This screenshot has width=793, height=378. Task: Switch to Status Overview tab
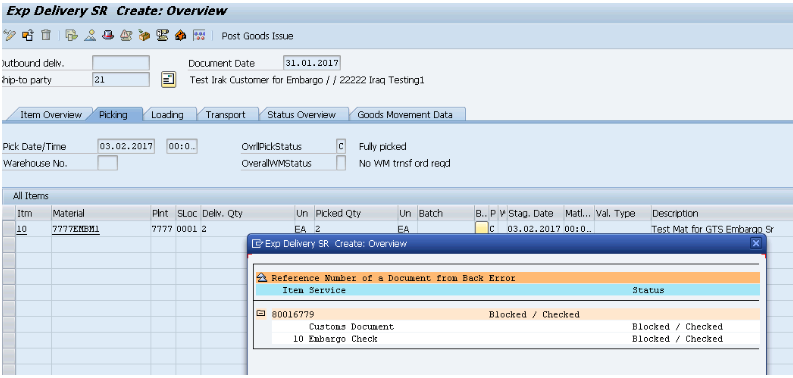(x=301, y=115)
